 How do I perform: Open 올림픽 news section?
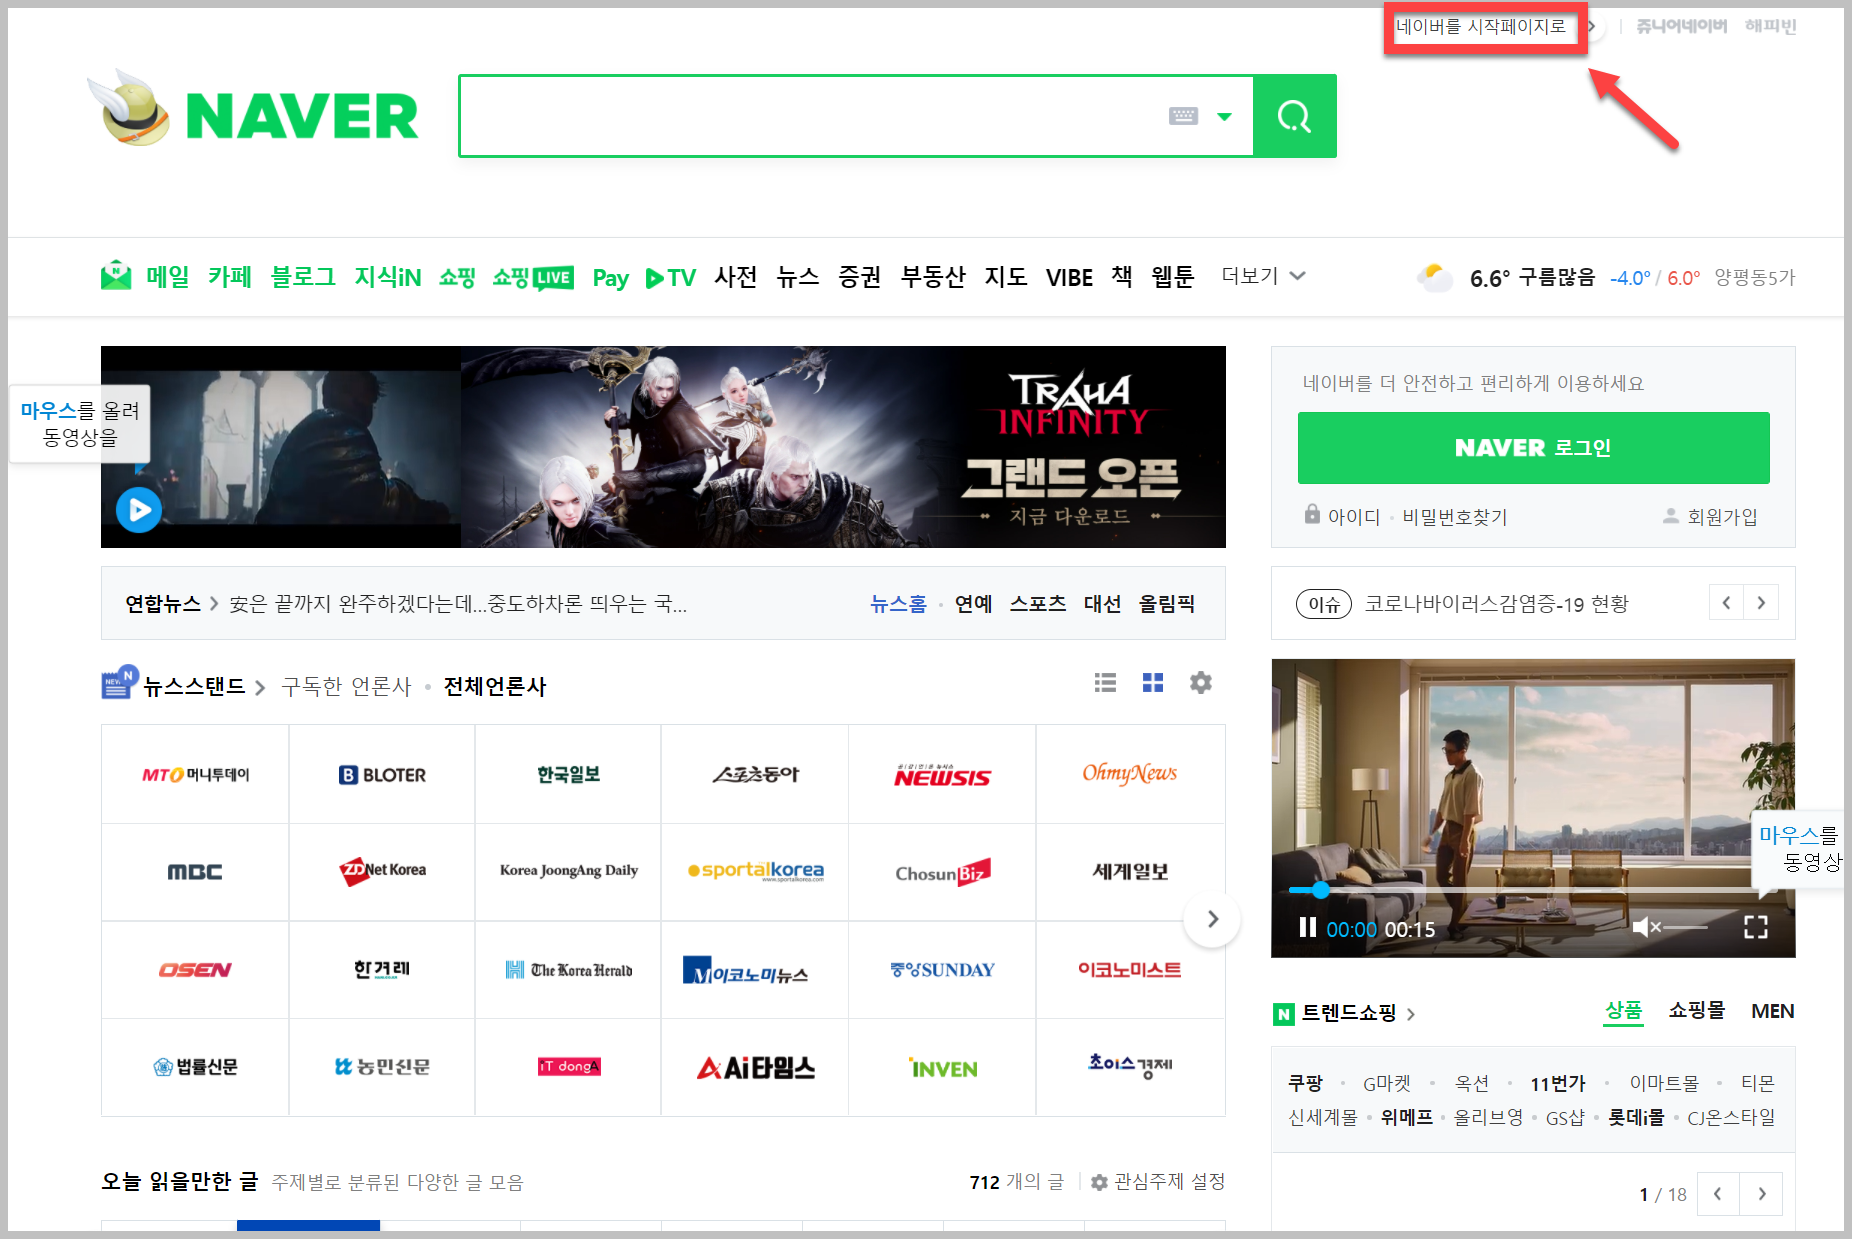pyautogui.click(x=1167, y=604)
